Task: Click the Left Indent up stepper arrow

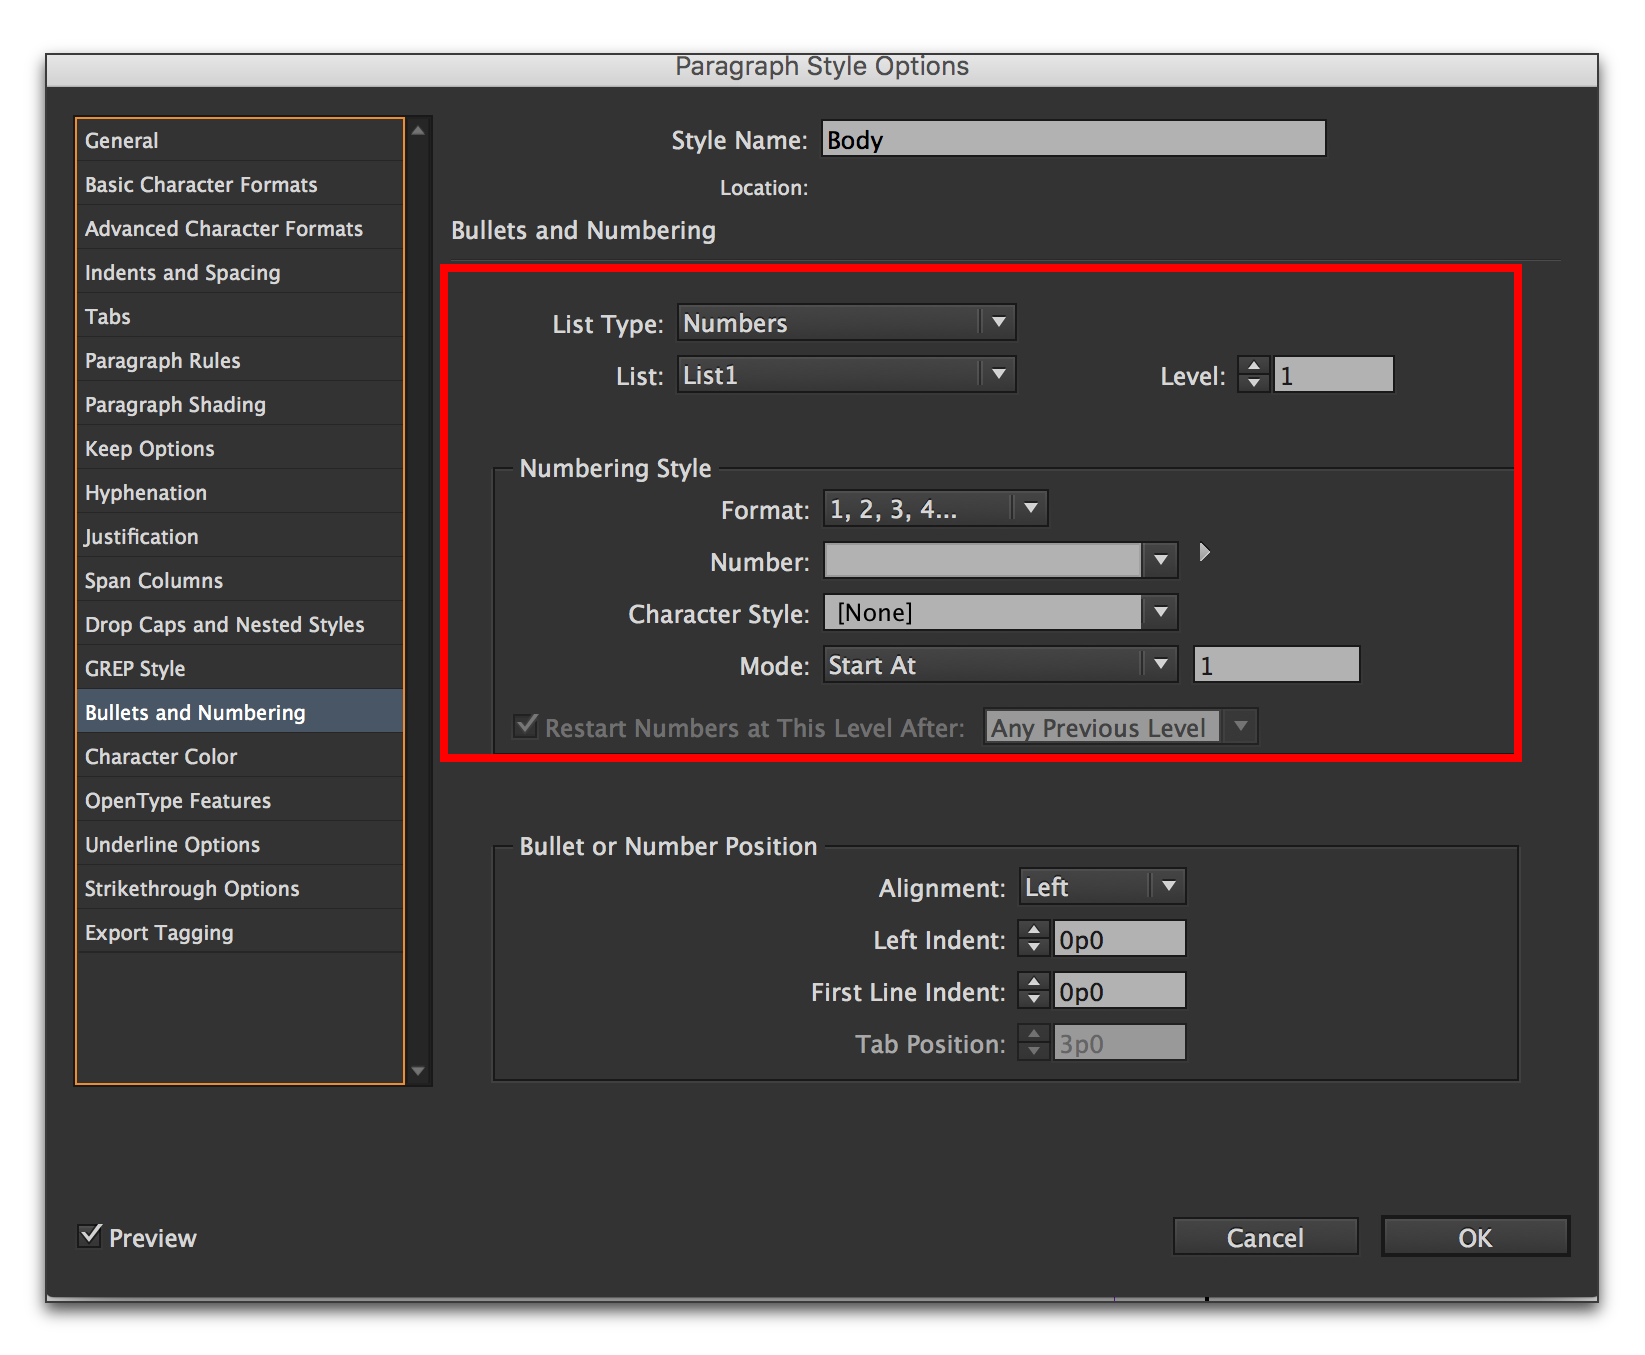Action: coord(1033,931)
